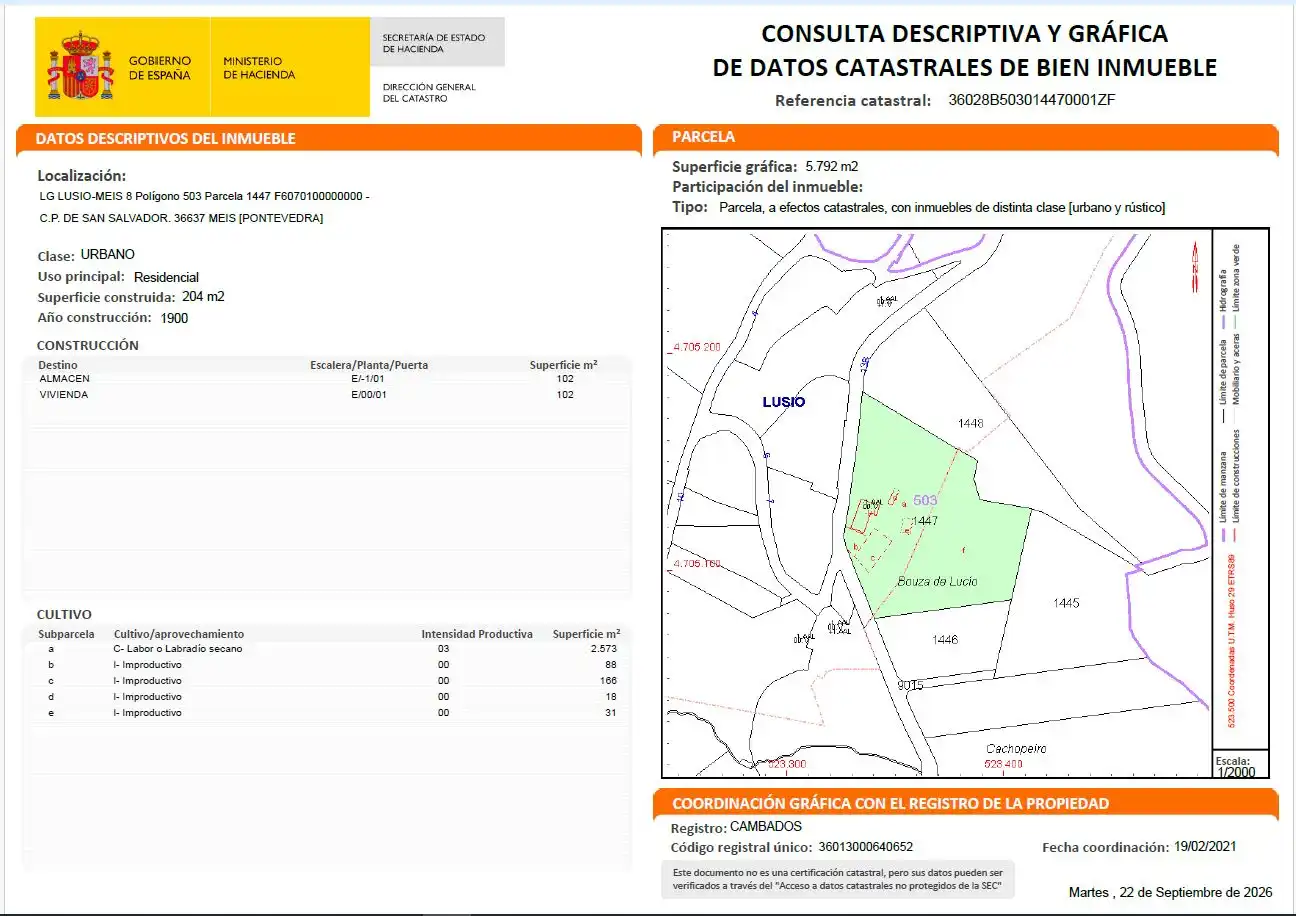Click the MINISTERIO DE HACIENDA label
1296x916 pixels.
[x=259, y=68]
